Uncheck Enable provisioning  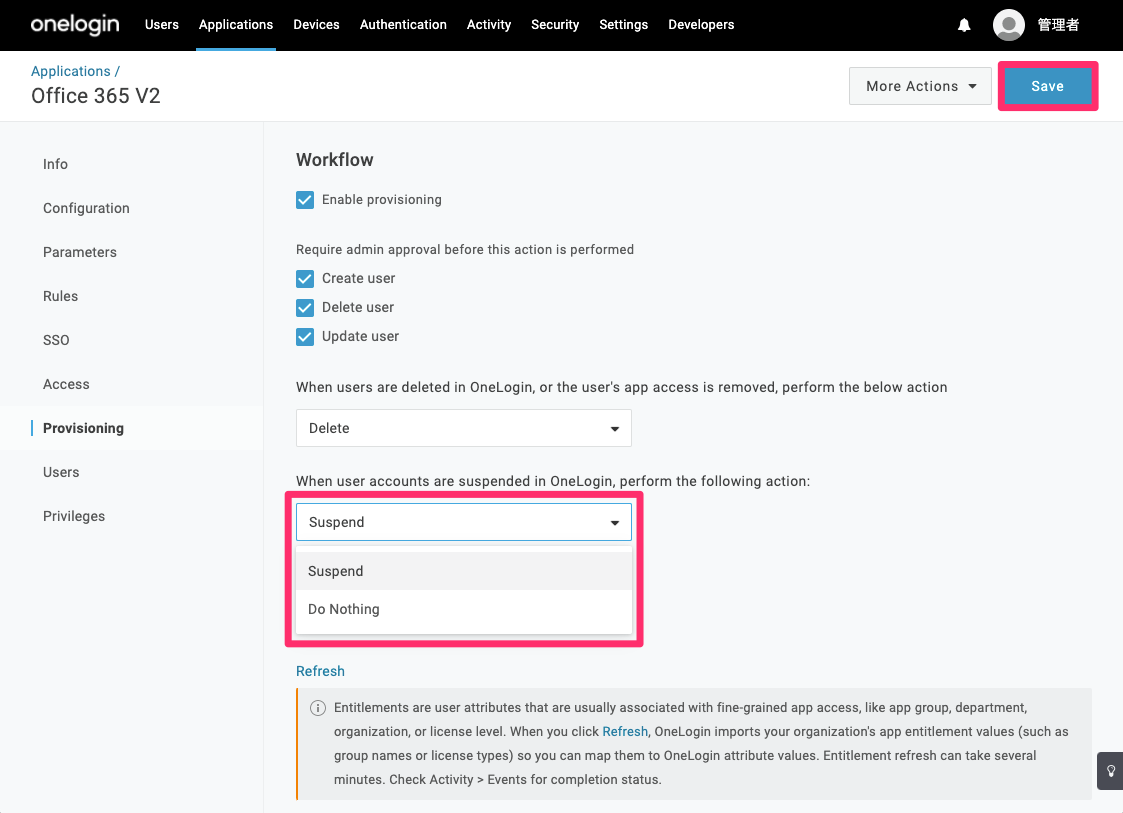(305, 200)
